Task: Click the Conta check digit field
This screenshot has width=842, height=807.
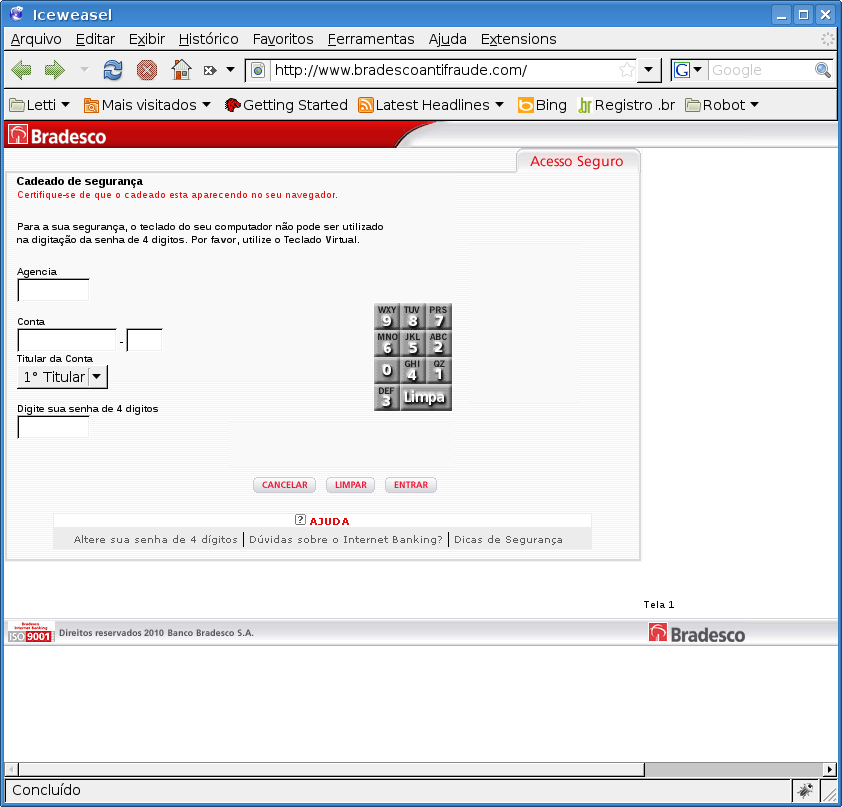Action: (144, 340)
